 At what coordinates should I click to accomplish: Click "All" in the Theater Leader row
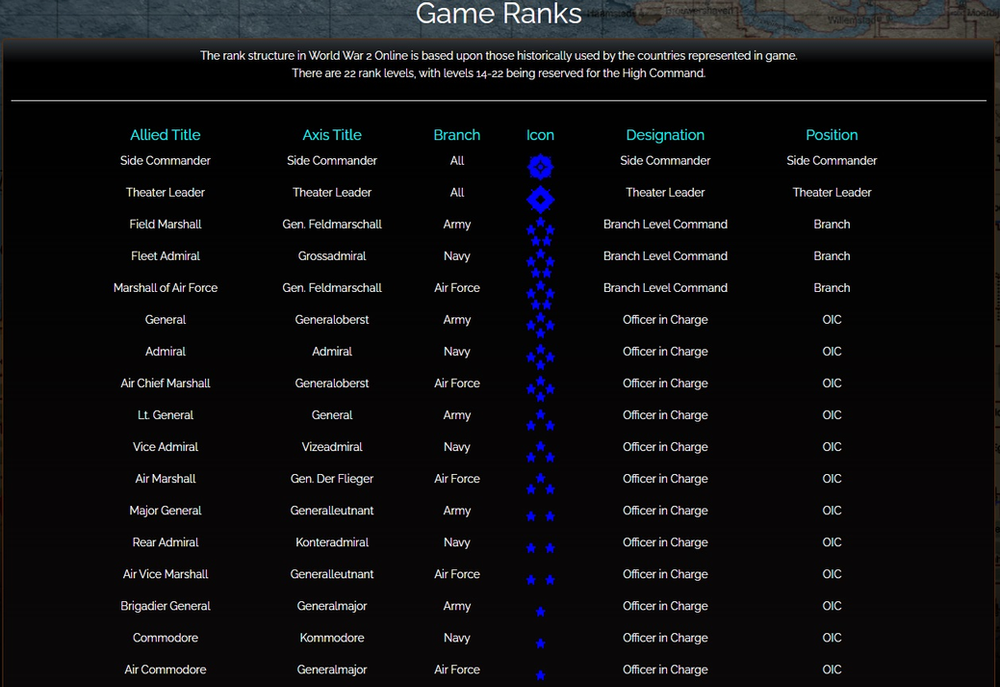click(457, 193)
